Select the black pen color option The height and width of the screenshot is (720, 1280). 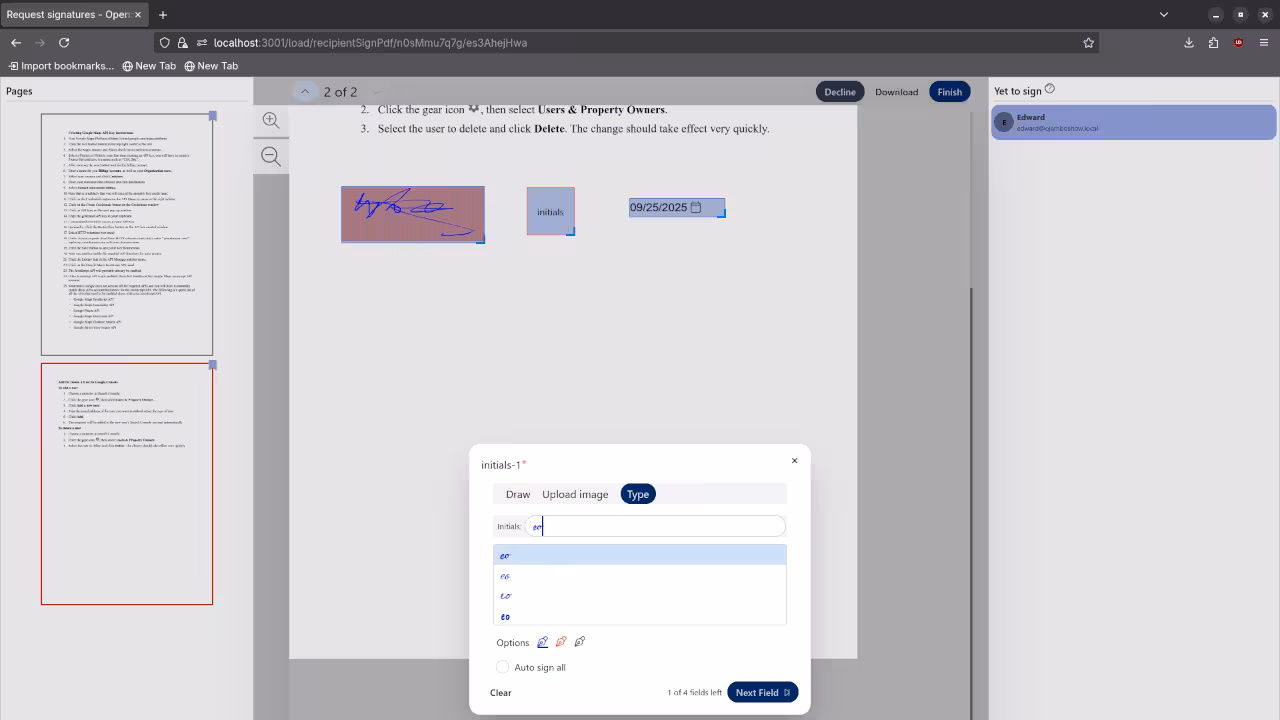pos(580,642)
